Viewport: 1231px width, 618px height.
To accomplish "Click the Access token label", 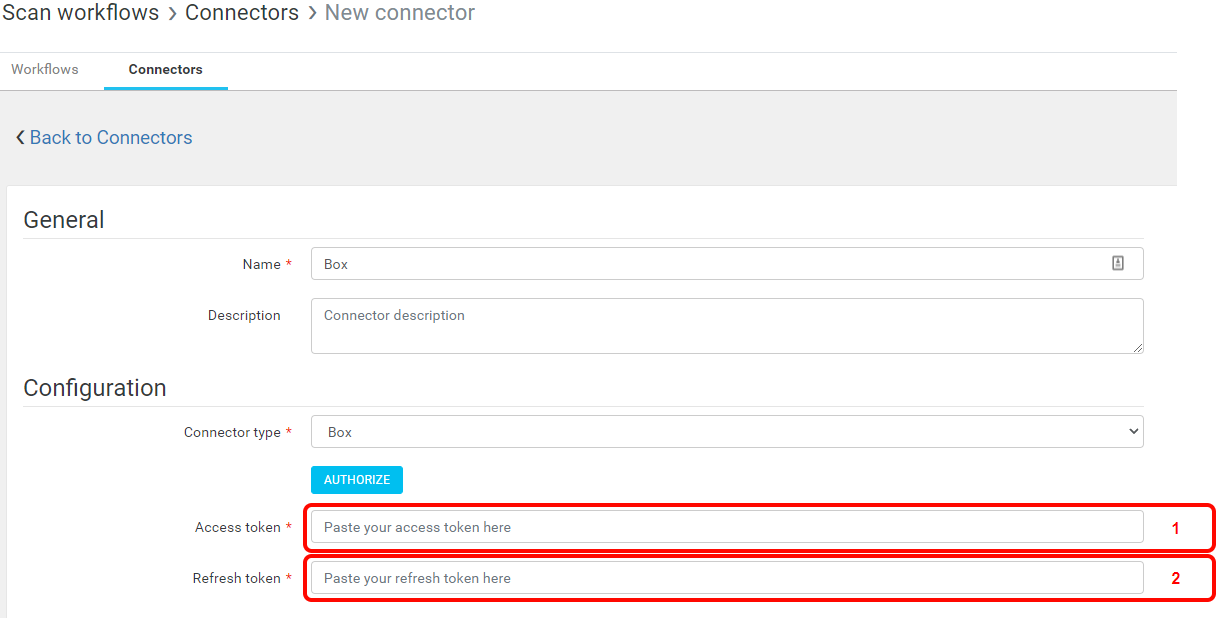I will point(238,528).
